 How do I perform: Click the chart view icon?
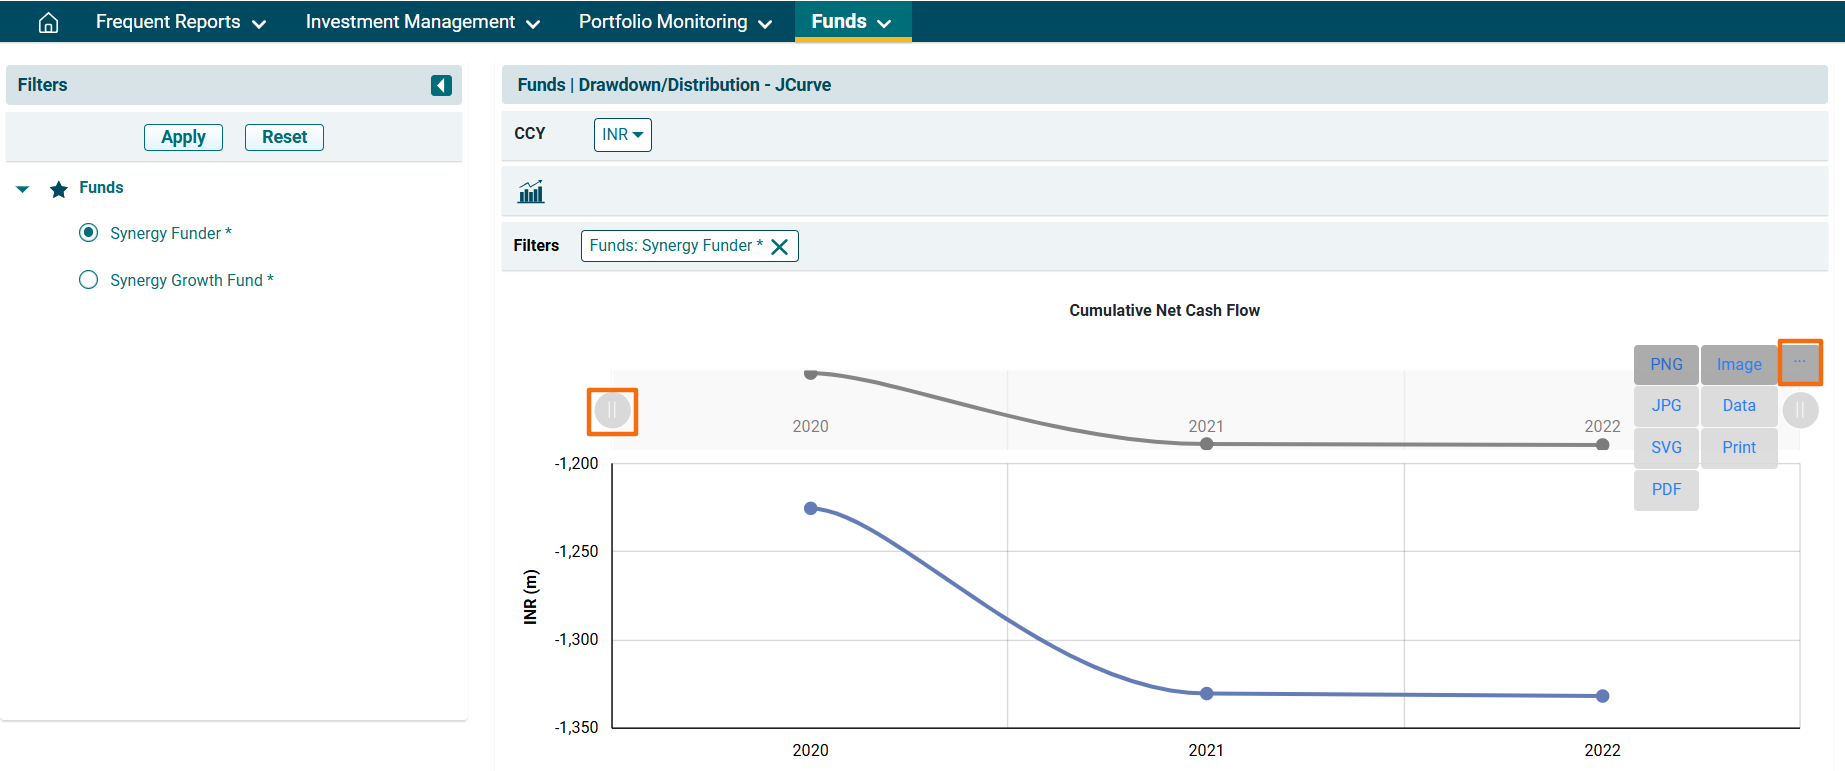tap(531, 192)
